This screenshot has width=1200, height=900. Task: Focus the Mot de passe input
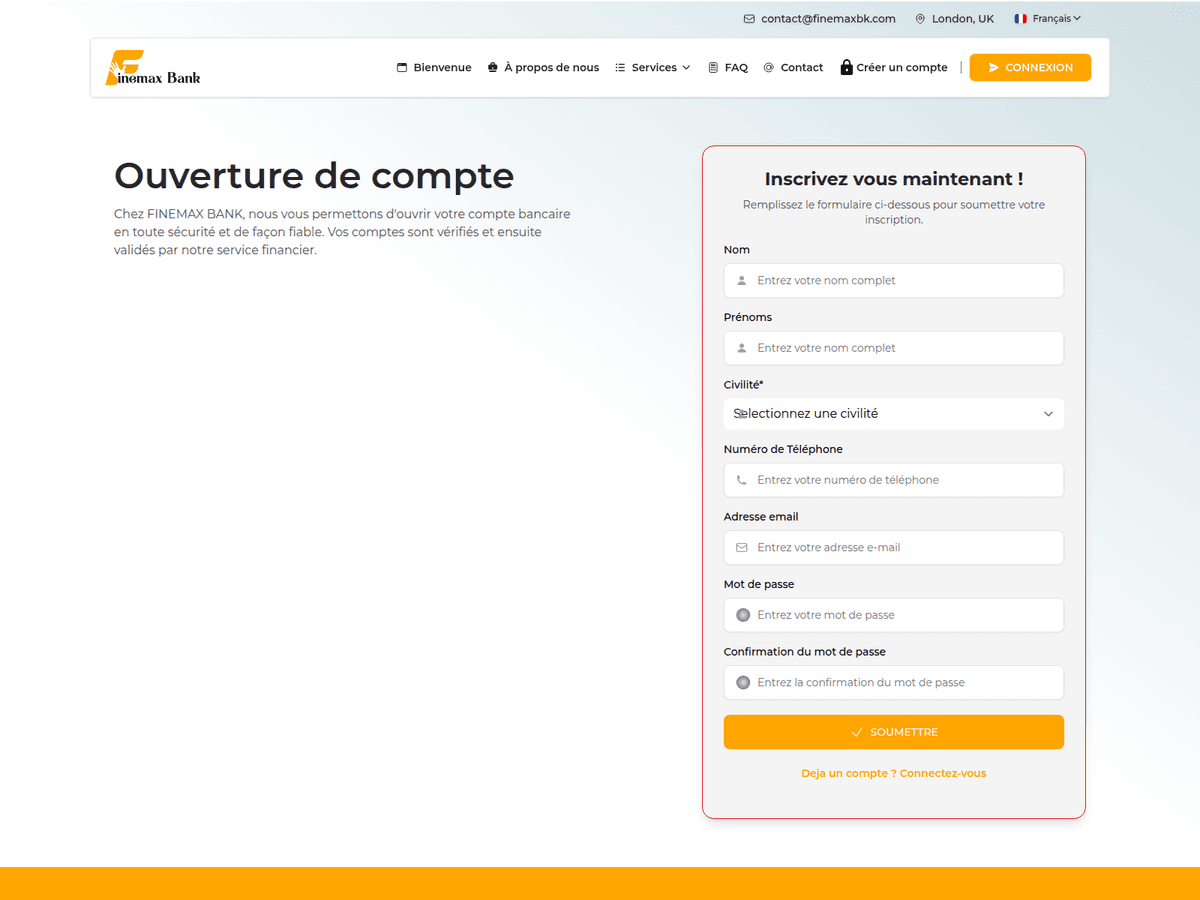(894, 615)
